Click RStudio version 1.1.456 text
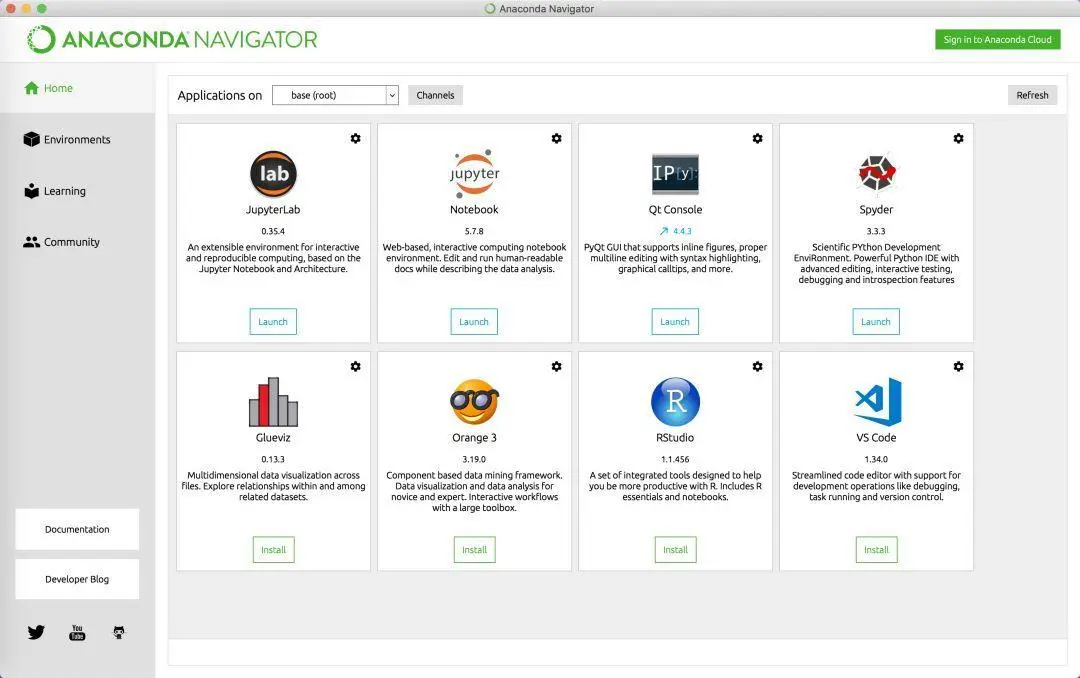1080x678 pixels. pos(675,459)
